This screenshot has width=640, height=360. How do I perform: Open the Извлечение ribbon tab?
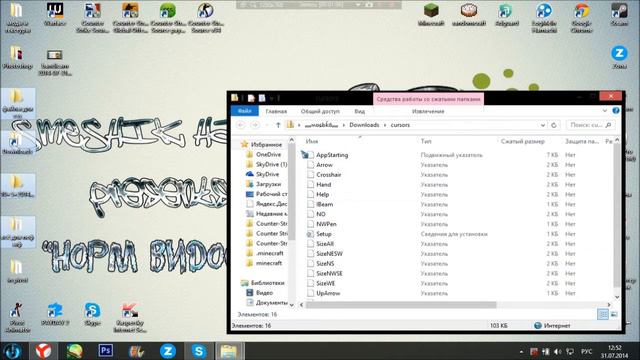(x=428, y=111)
